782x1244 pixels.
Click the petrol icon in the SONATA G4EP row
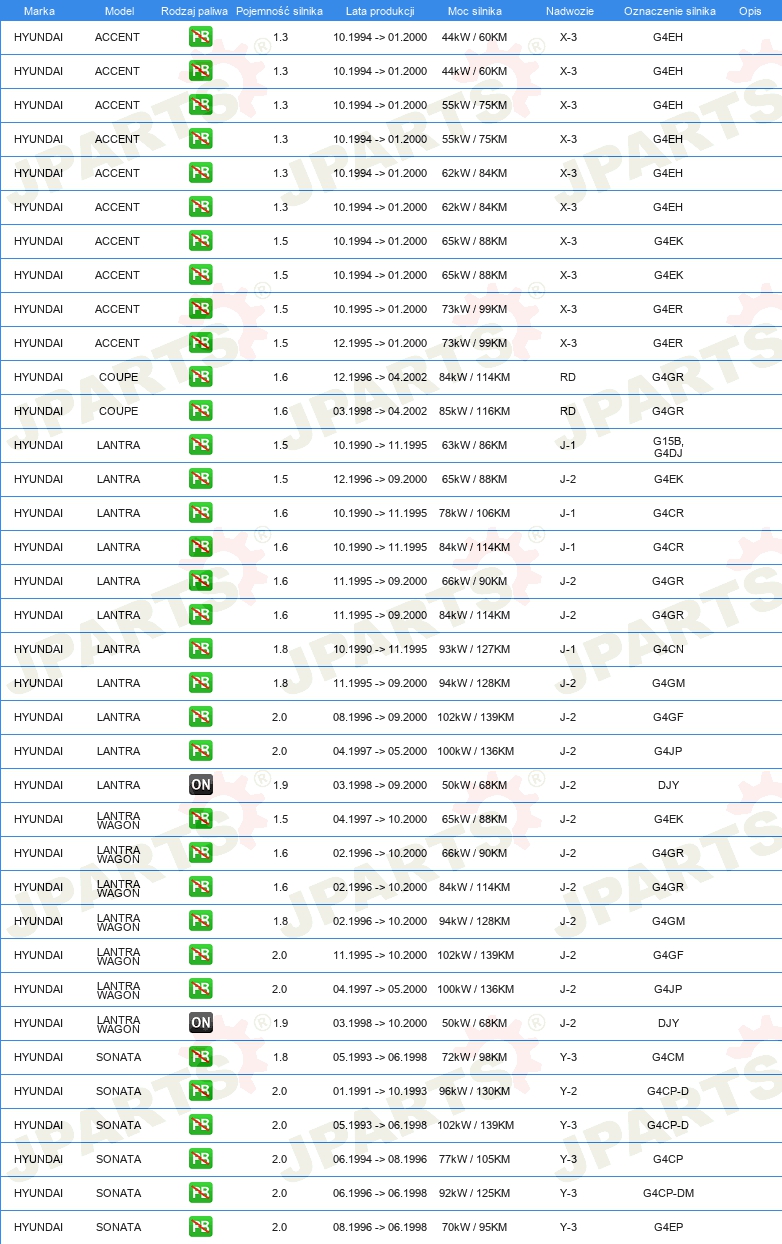point(201,1227)
